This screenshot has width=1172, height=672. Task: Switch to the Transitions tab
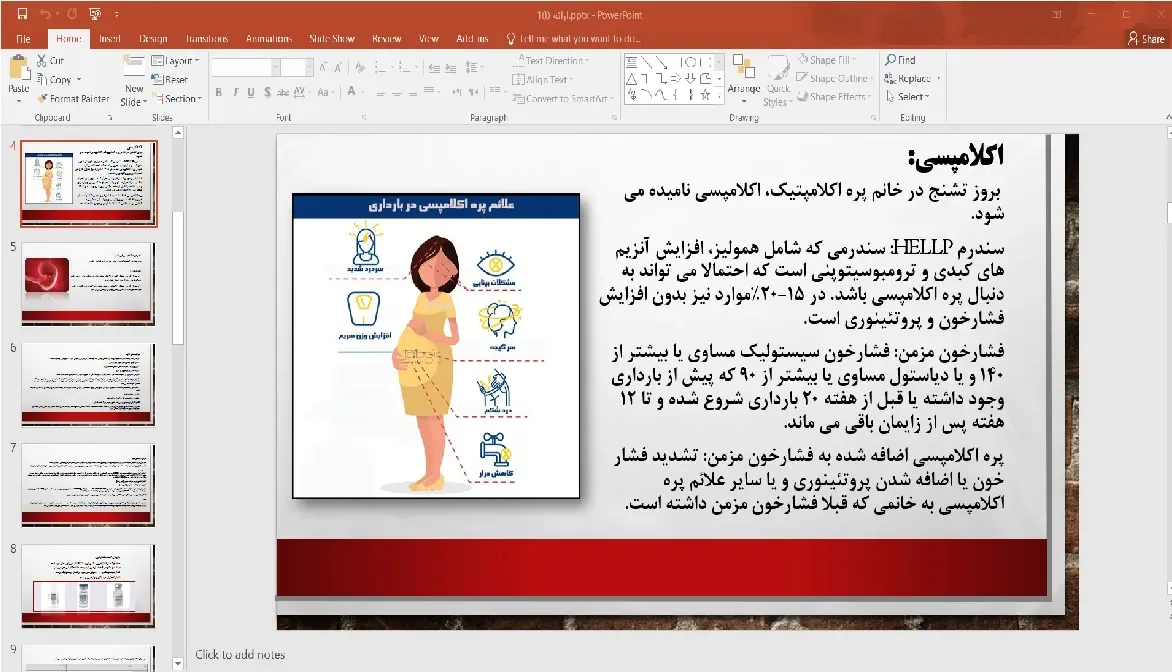pos(207,38)
